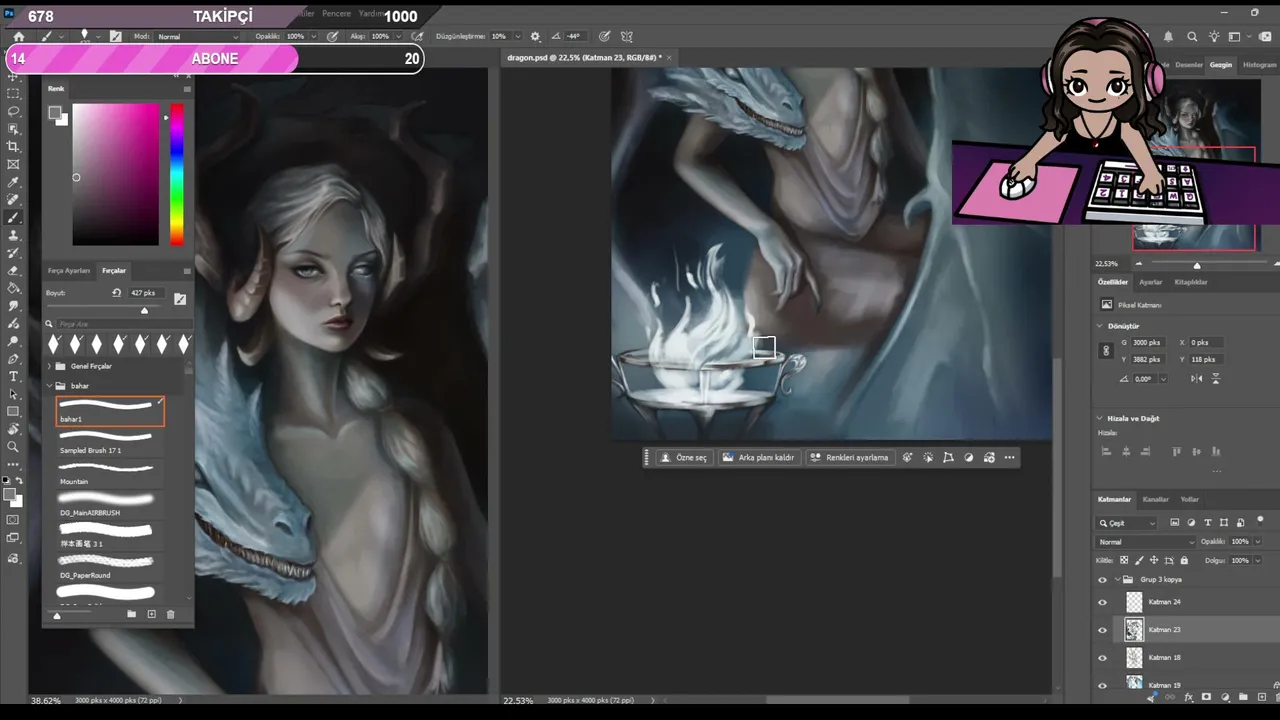This screenshot has width=1280, height=720.
Task: Switch to the Kanallar tab
Action: click(1156, 499)
